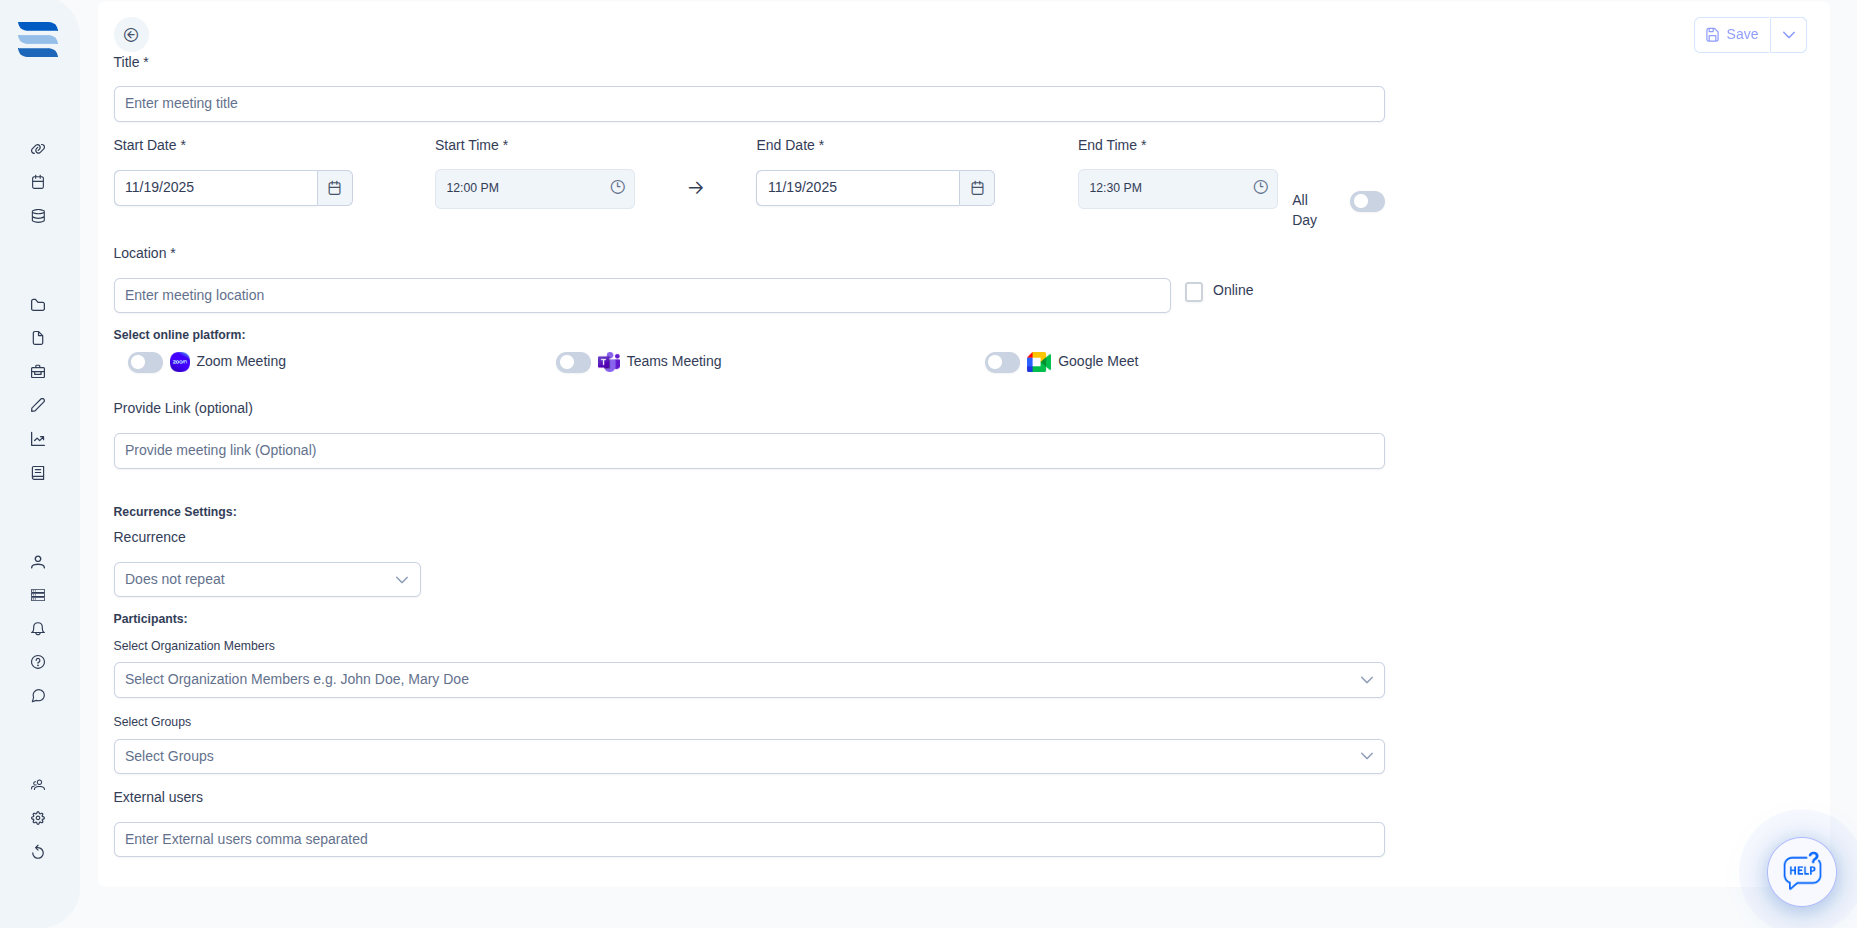Switch on the Google Meet toggle
Viewport: 1857px width, 928px height.
click(x=1002, y=362)
